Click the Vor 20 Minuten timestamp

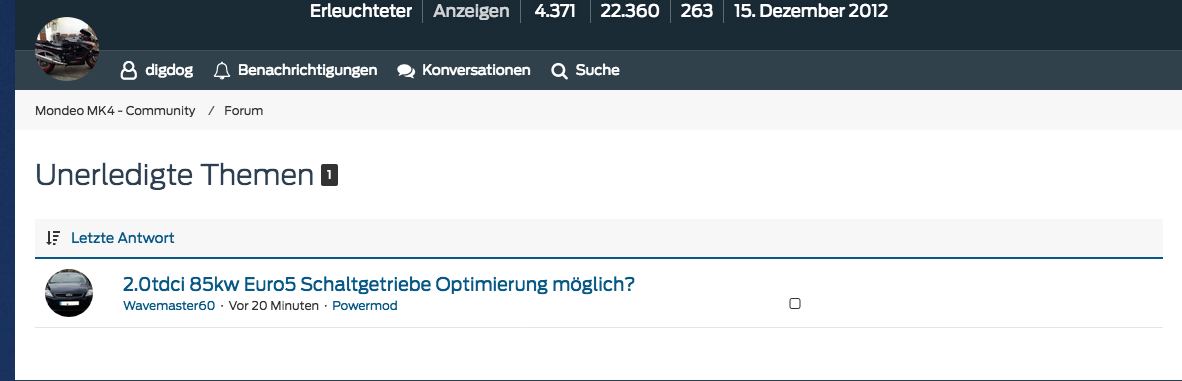tap(274, 306)
